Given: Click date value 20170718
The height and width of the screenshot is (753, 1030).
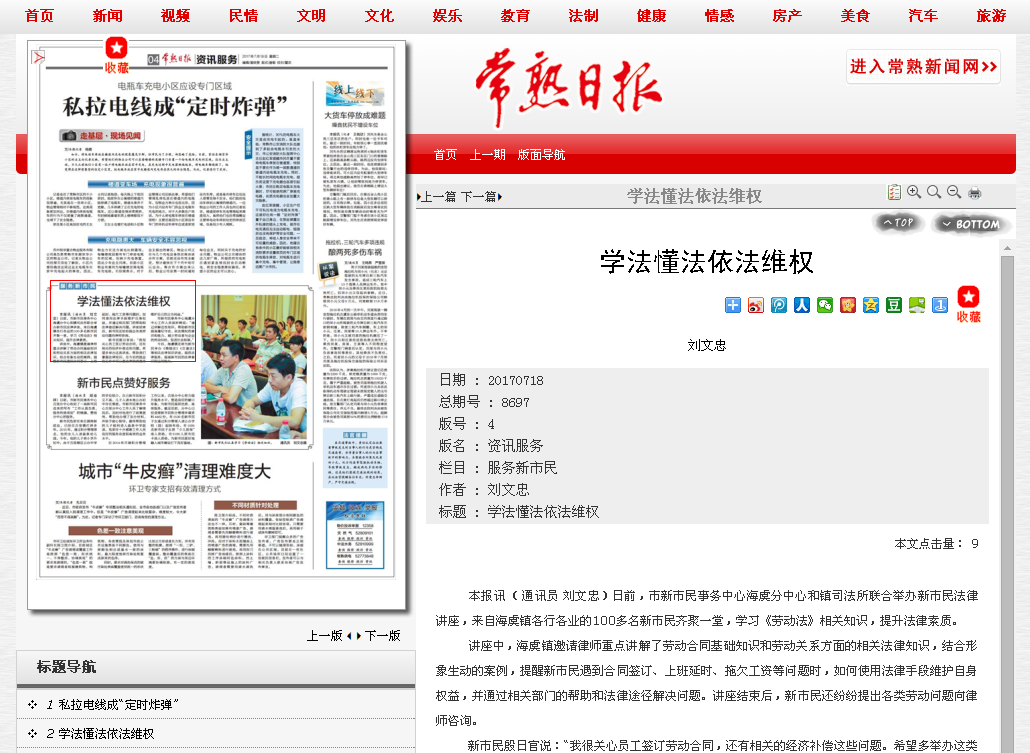Looking at the screenshot, I should click(x=515, y=380).
